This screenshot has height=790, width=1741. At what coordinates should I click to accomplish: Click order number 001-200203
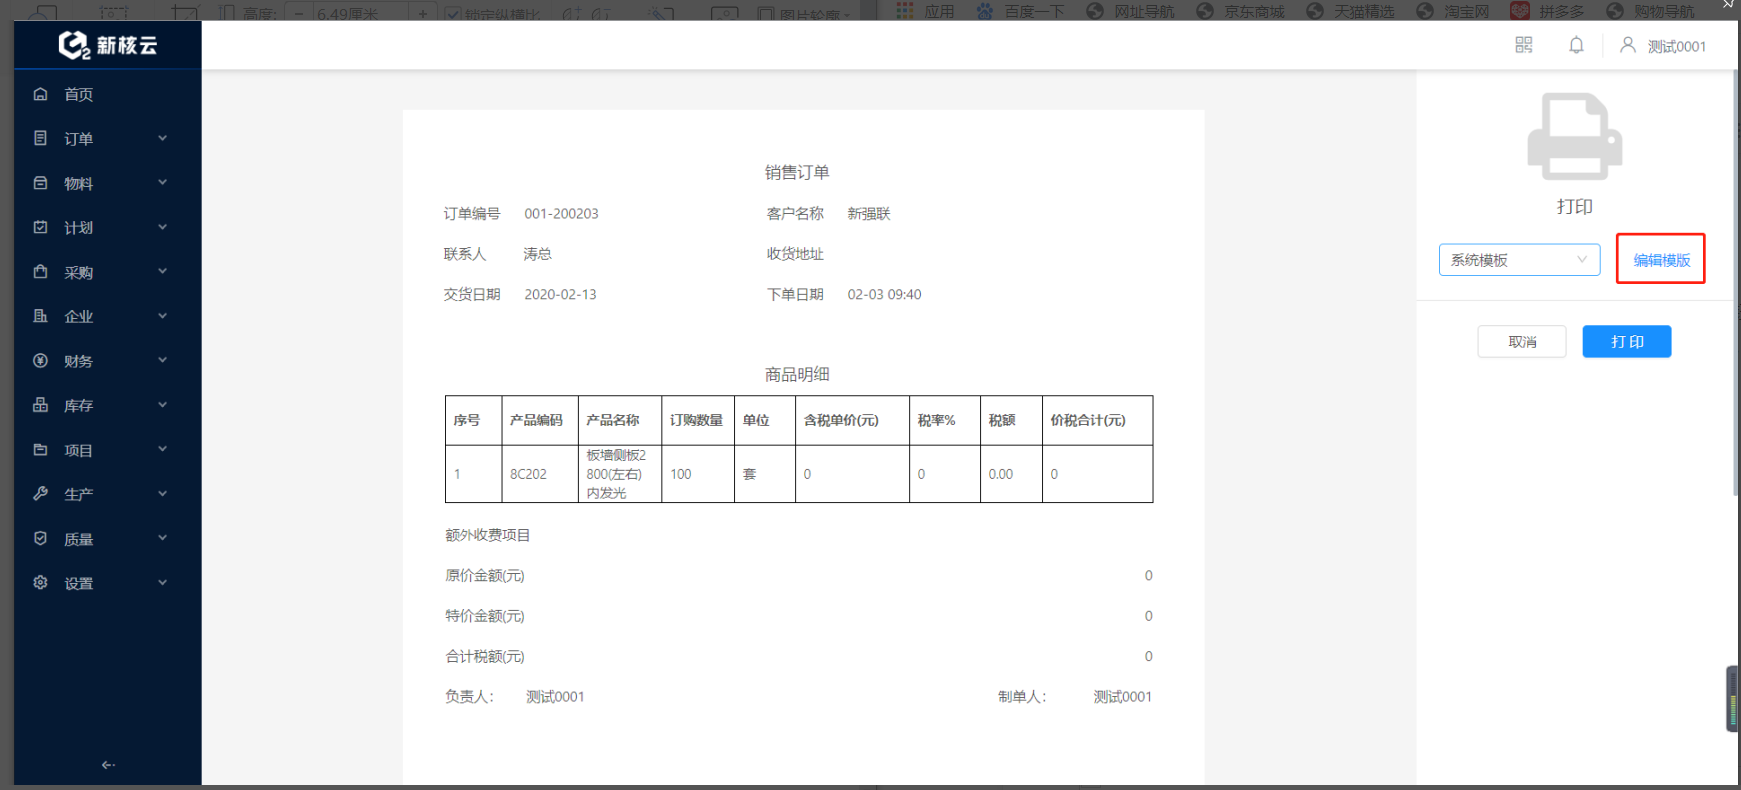tap(561, 214)
